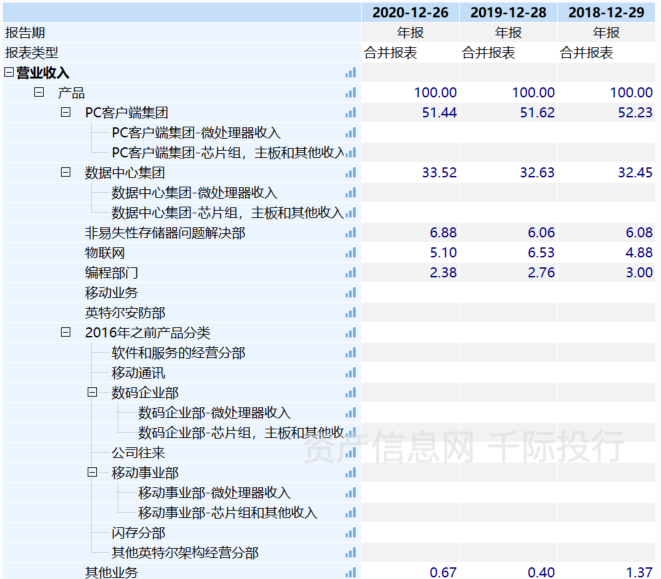Click chart icon in 其他业务 row
The height and width of the screenshot is (579, 661).
click(x=350, y=572)
